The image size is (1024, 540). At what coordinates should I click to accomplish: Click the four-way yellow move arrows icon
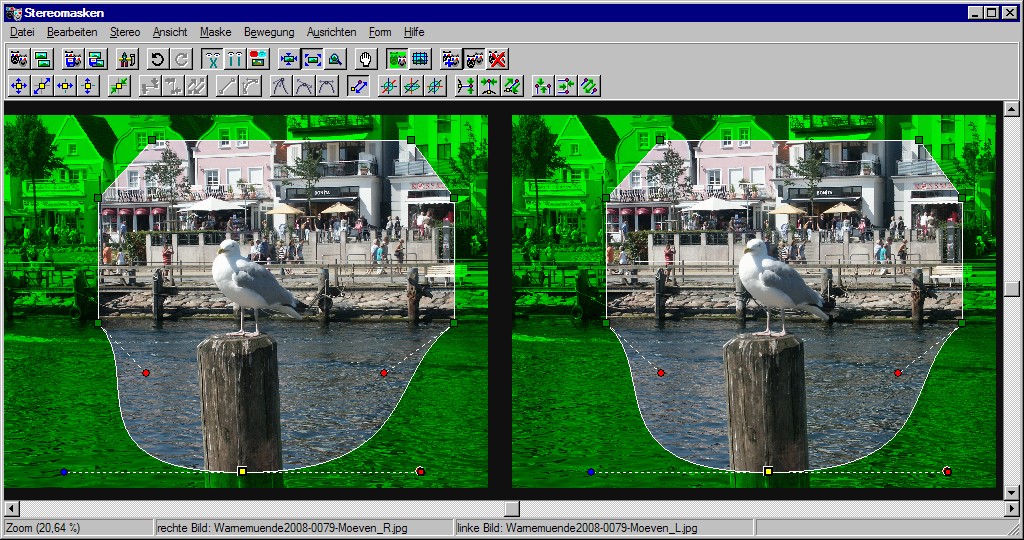point(18,86)
